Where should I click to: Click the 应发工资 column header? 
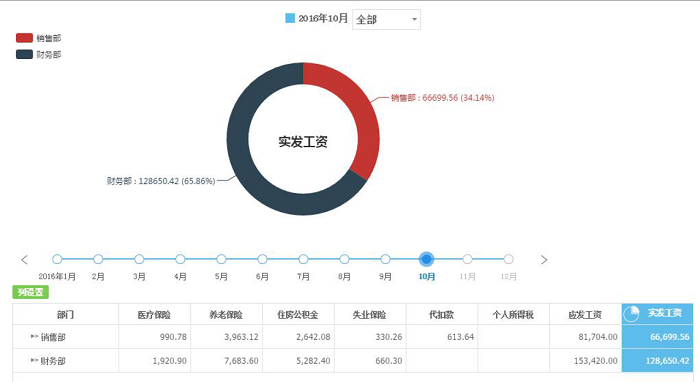click(586, 315)
